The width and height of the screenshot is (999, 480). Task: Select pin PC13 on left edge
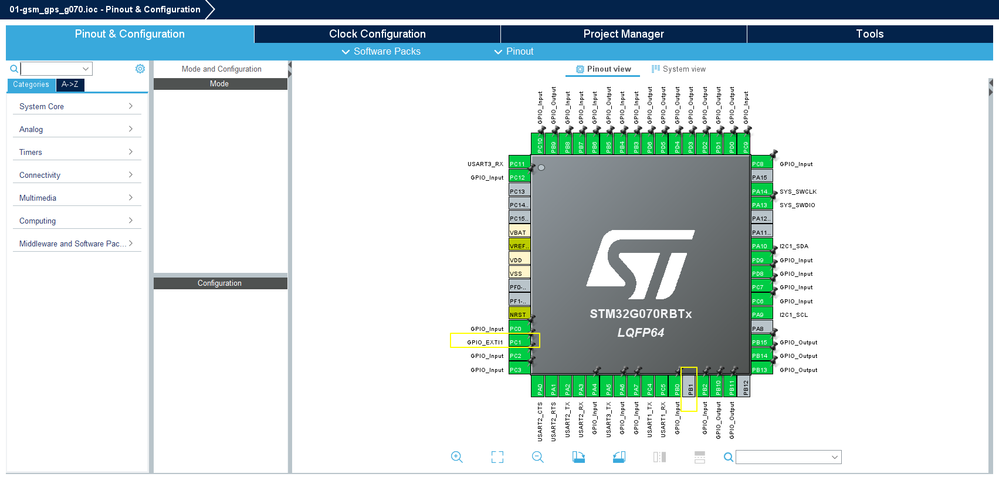[x=520, y=191]
